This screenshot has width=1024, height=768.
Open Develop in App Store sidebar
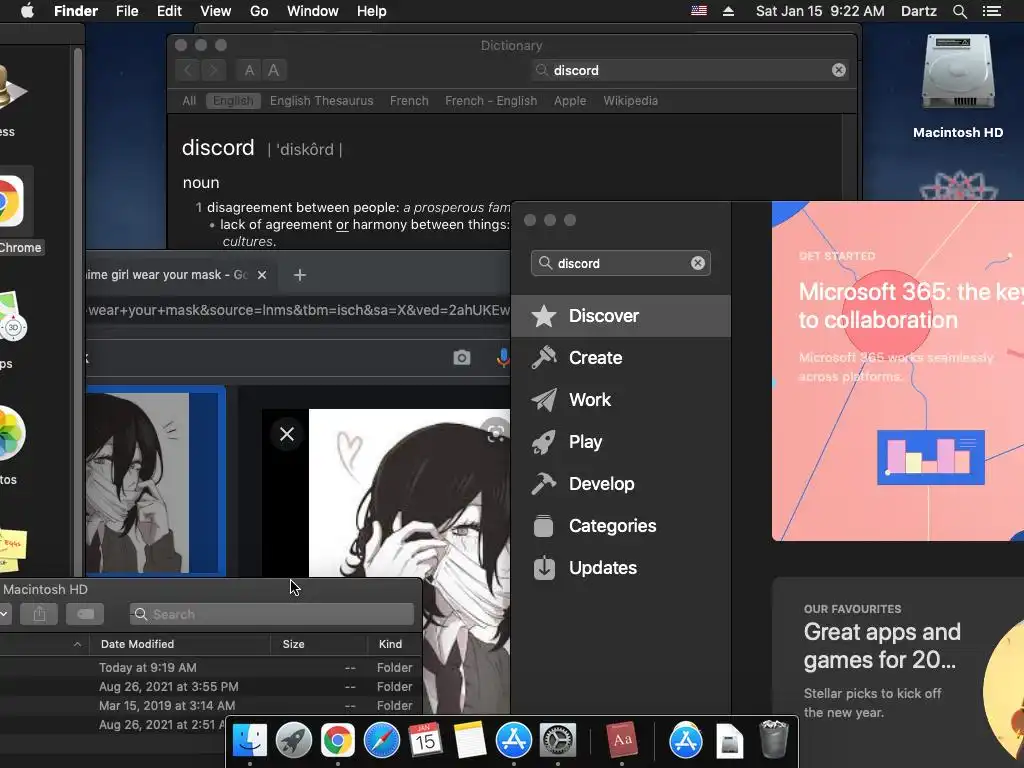(x=620, y=484)
